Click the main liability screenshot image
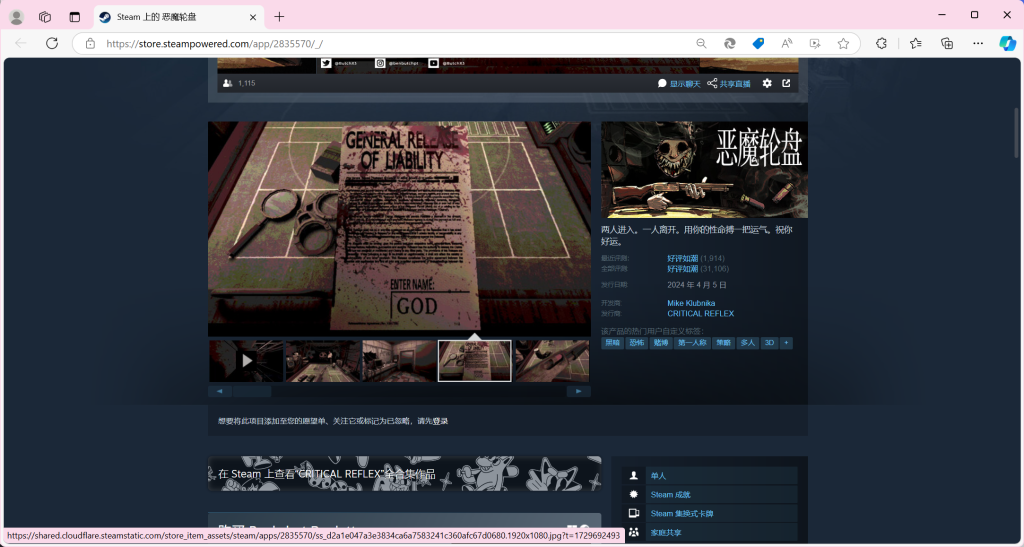 tap(399, 228)
